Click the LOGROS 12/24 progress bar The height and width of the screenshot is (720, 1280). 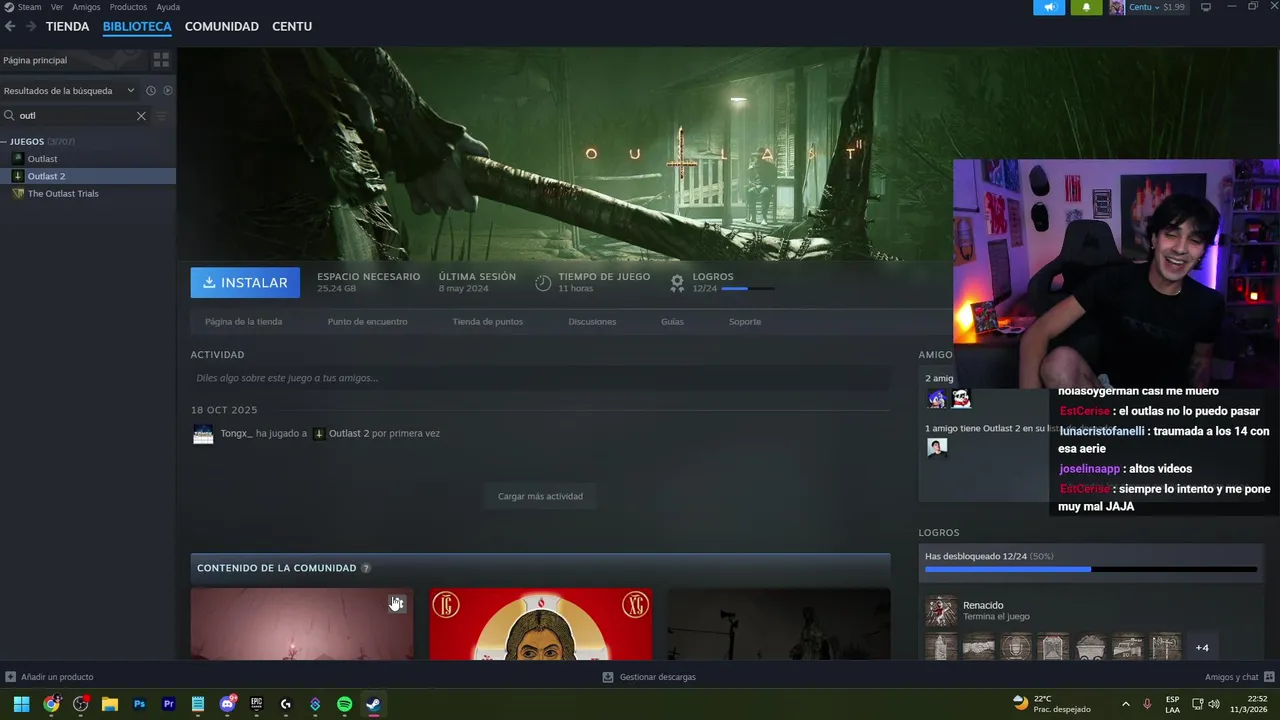point(748,288)
